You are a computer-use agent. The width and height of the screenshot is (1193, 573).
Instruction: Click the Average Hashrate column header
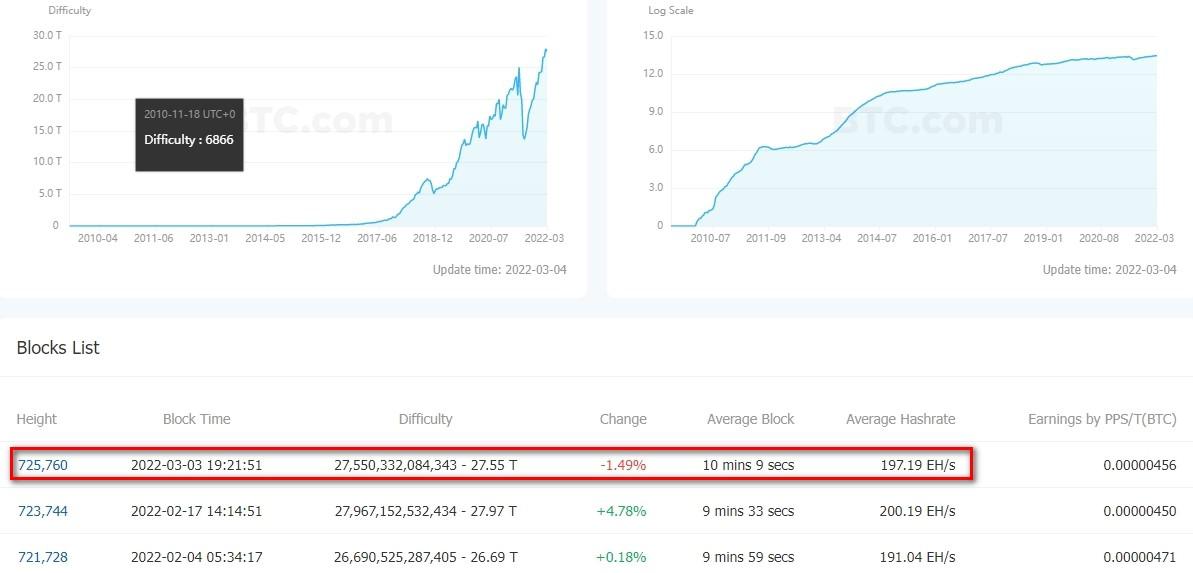900,419
